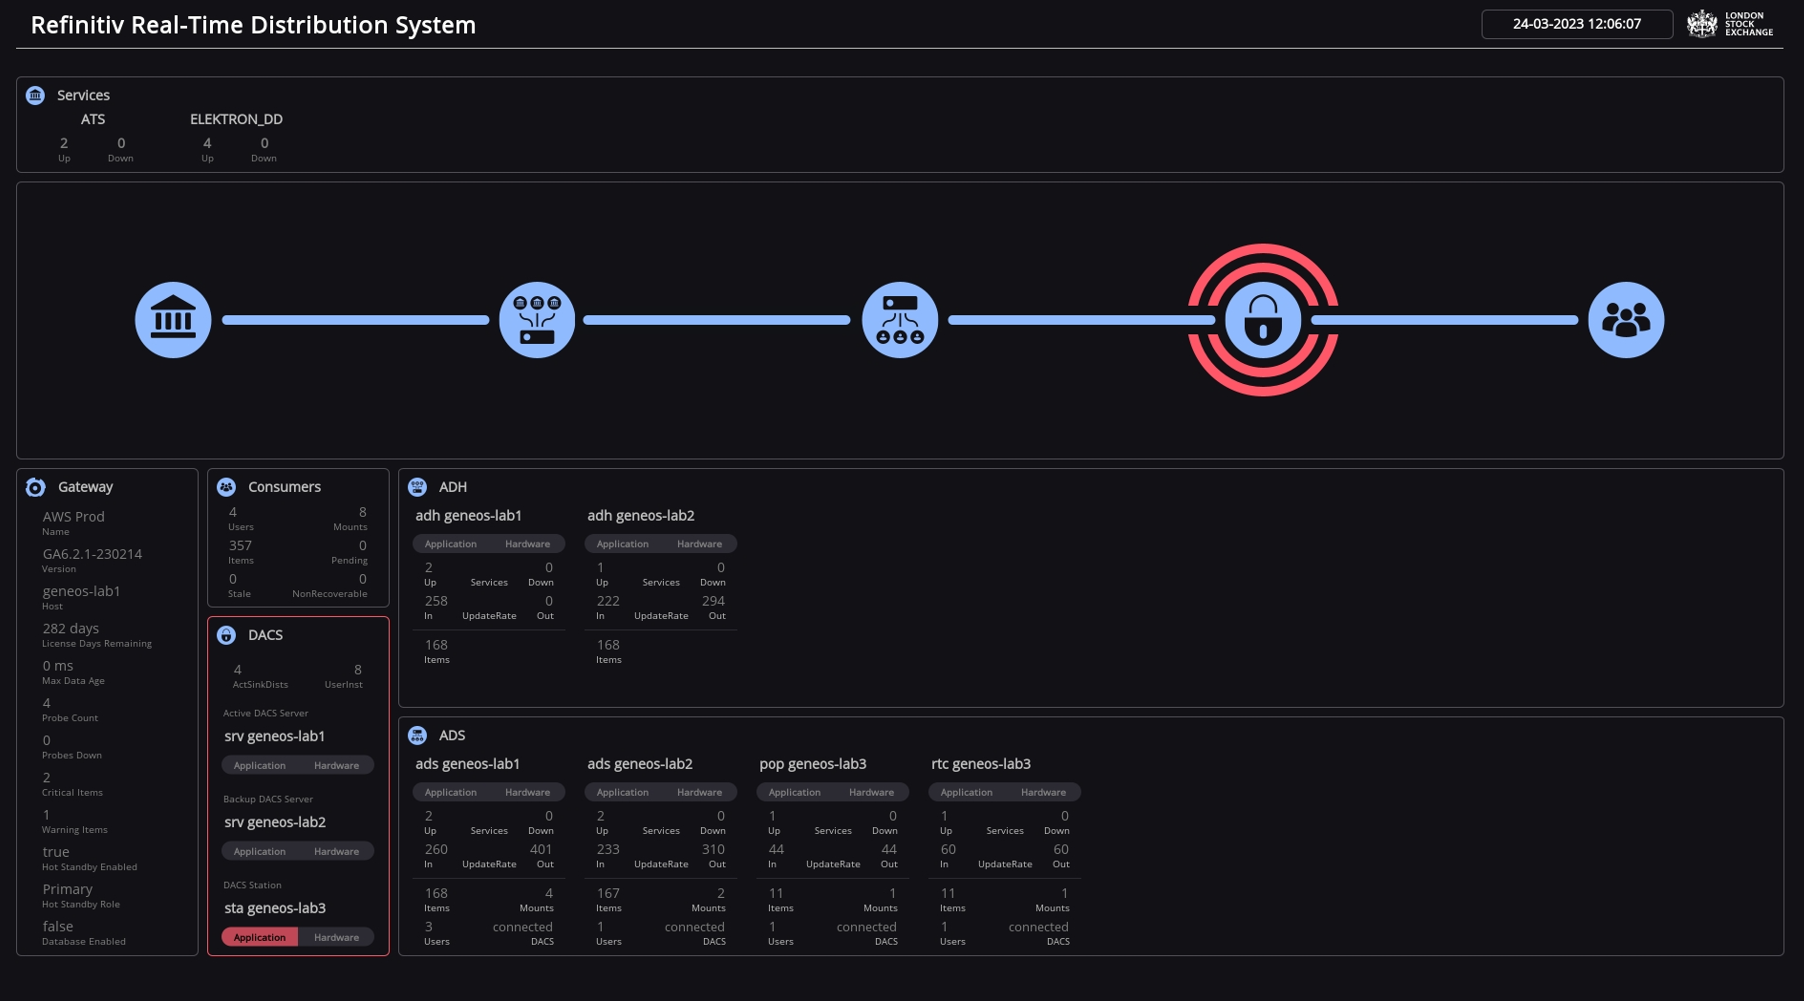
Task: Click the London Stock Exchange logo
Action: tap(1730, 24)
